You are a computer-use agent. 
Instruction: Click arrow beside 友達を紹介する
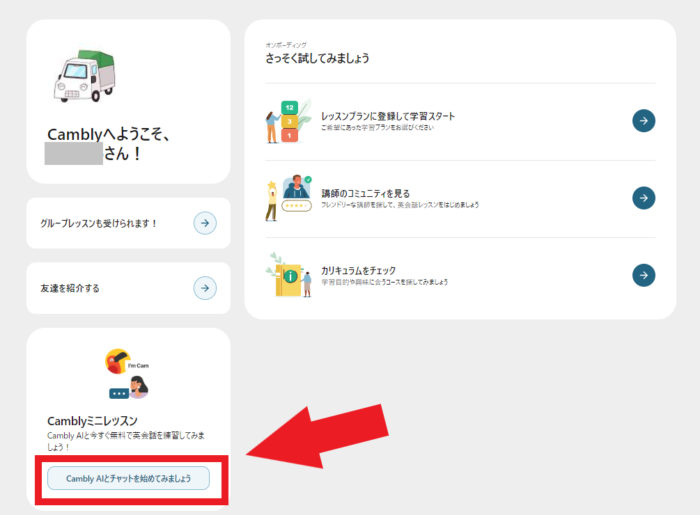205,288
